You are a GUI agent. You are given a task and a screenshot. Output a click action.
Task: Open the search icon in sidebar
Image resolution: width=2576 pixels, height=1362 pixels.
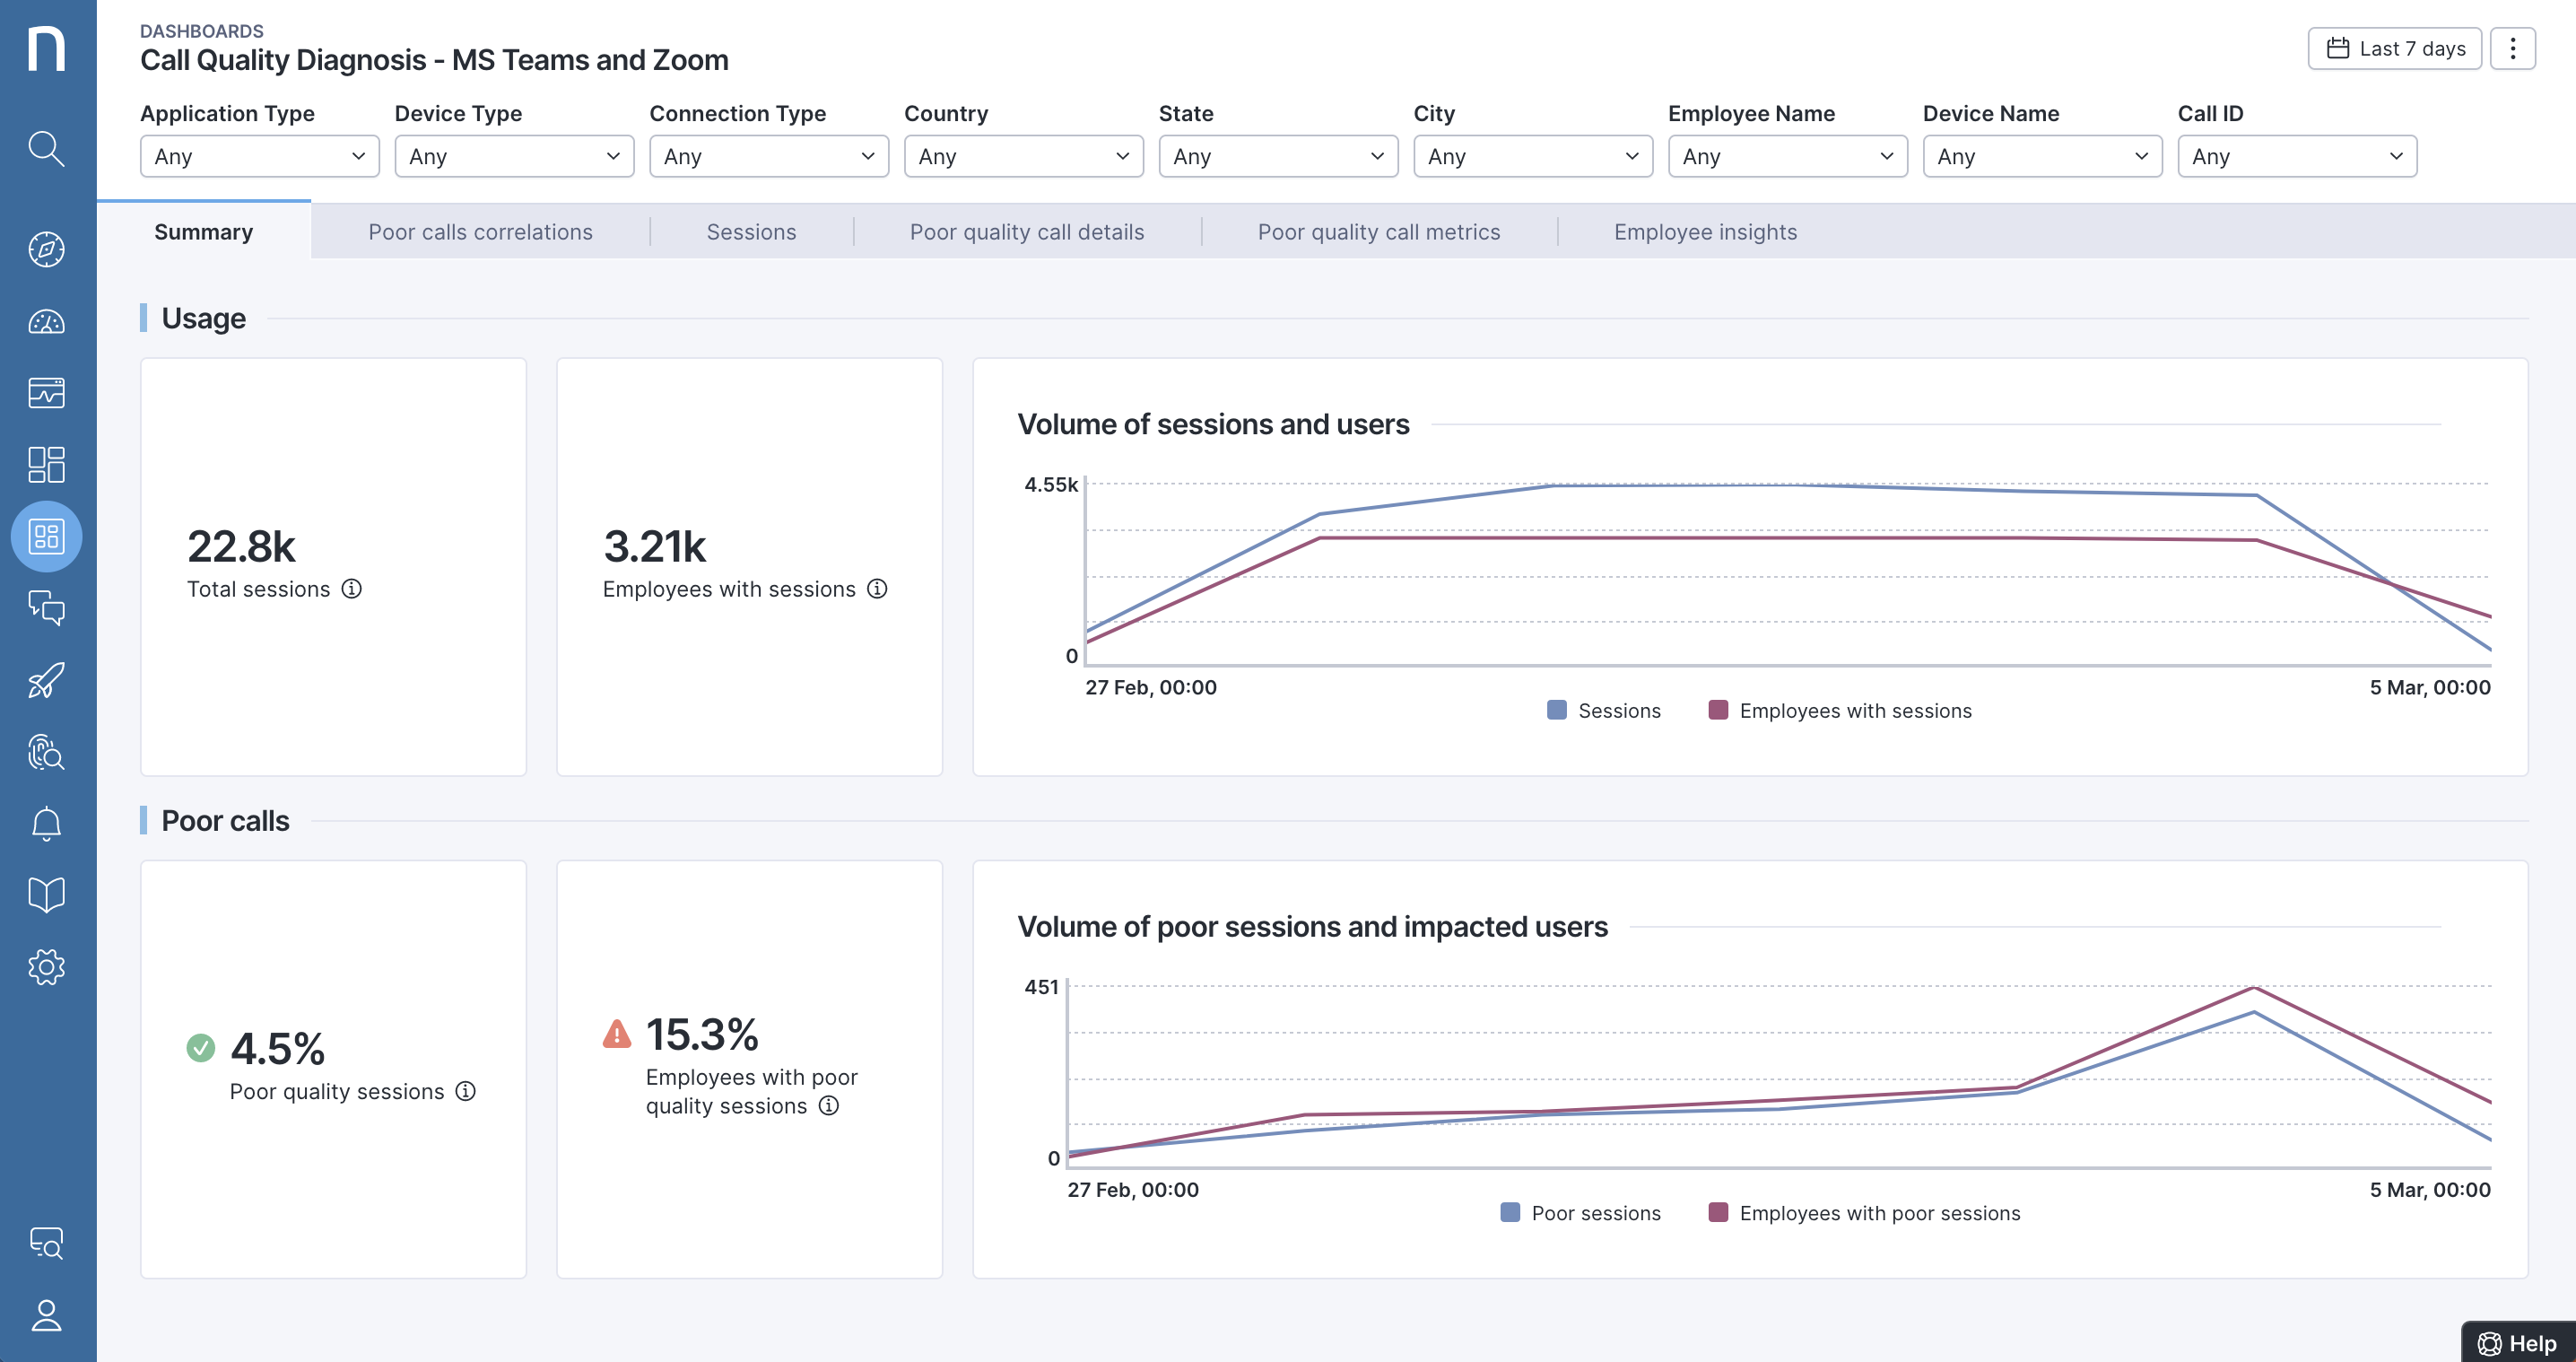pyautogui.click(x=46, y=149)
